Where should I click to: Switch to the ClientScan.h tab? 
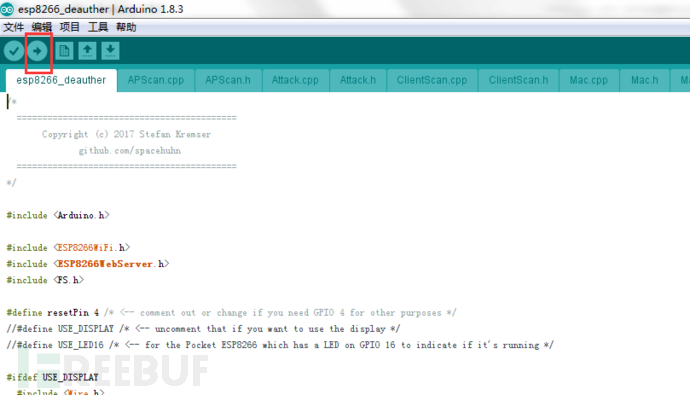pos(518,80)
